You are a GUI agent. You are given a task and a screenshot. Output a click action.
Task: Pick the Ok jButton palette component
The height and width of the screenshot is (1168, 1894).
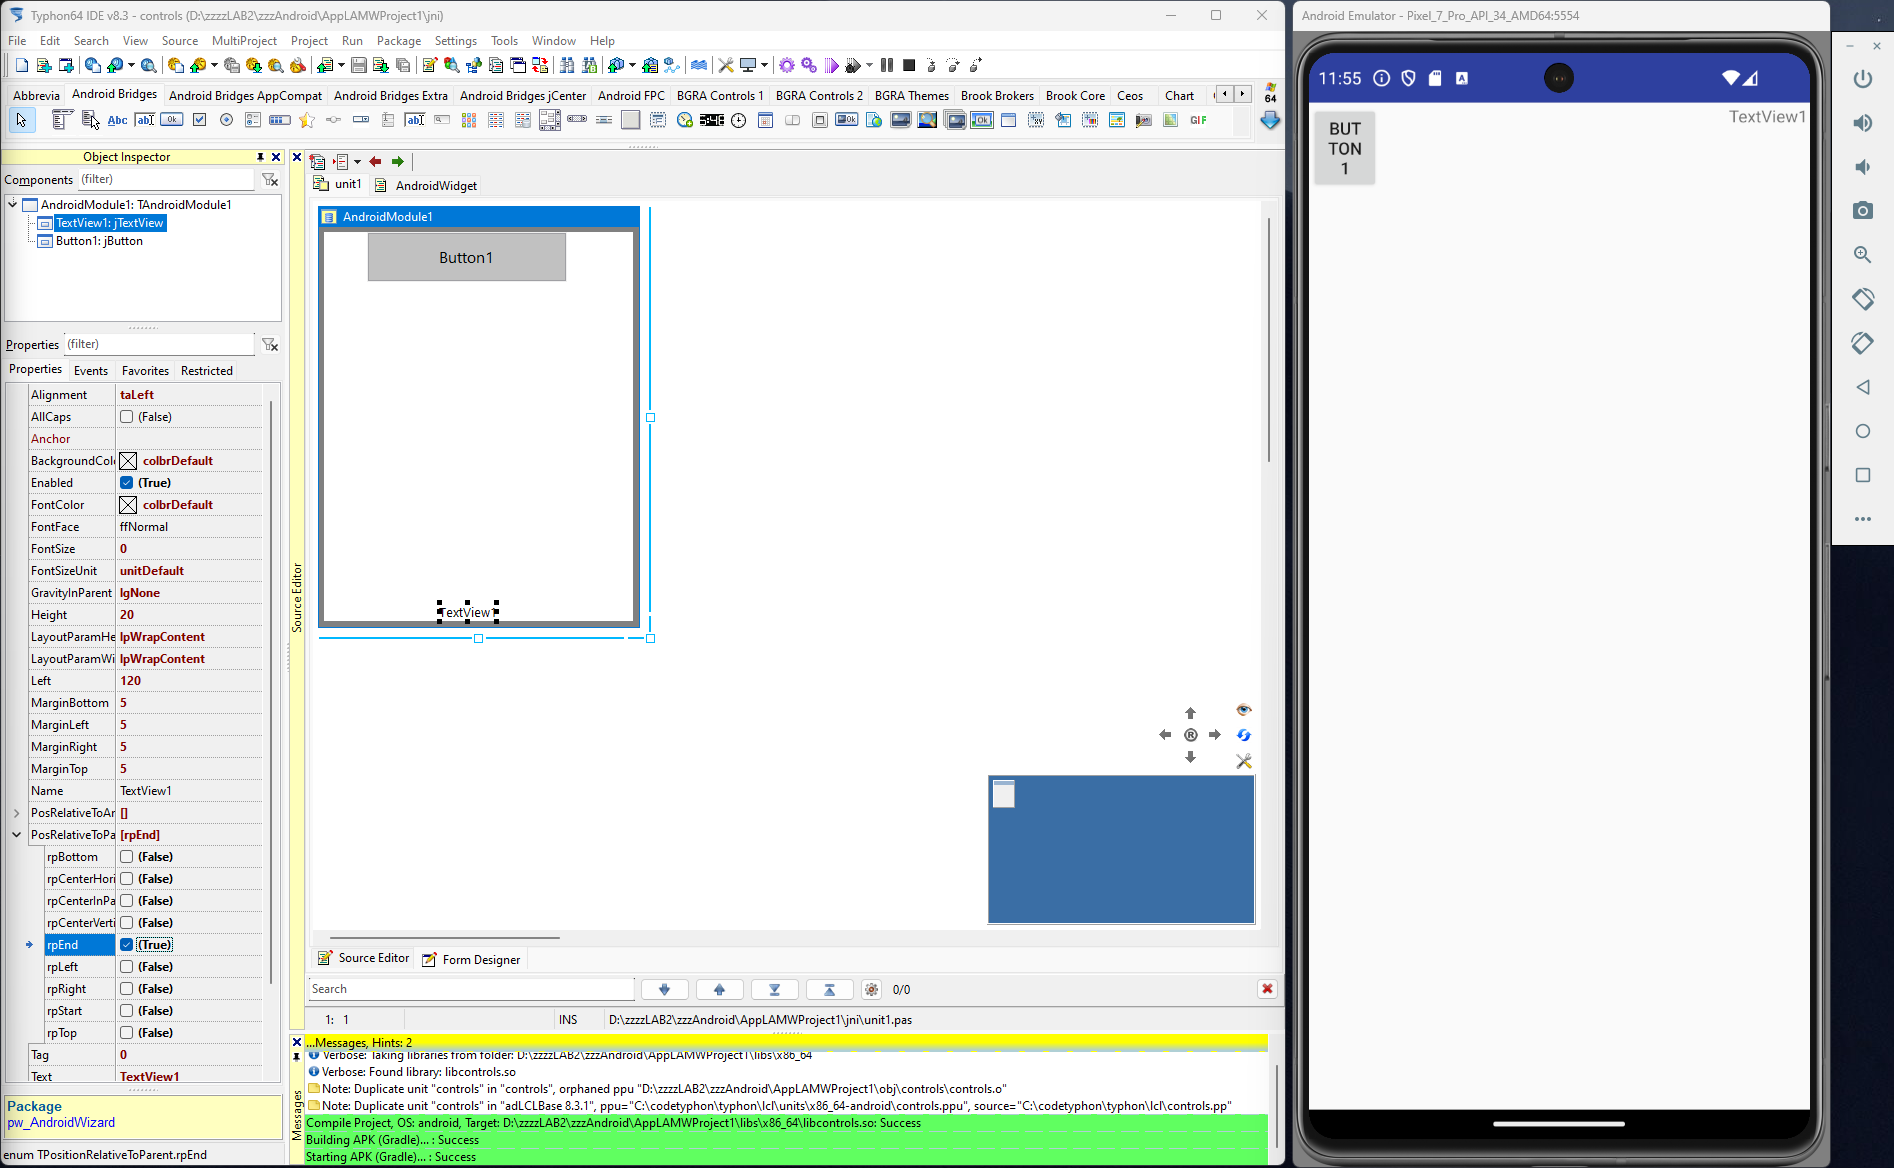[172, 120]
